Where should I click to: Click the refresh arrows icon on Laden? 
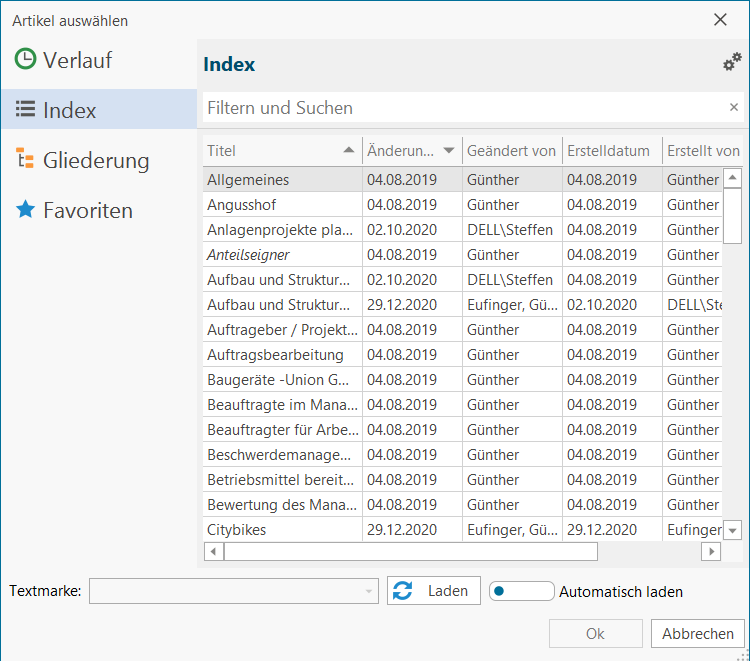click(402, 591)
